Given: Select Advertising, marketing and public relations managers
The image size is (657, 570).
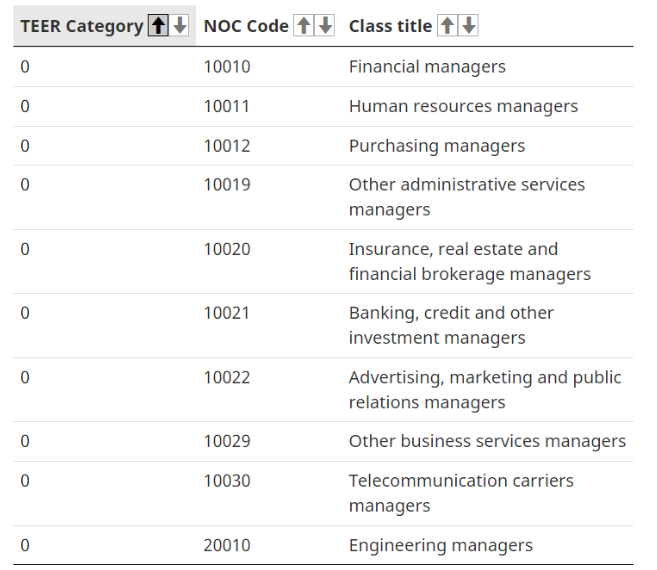Looking at the screenshot, I should click(485, 390).
